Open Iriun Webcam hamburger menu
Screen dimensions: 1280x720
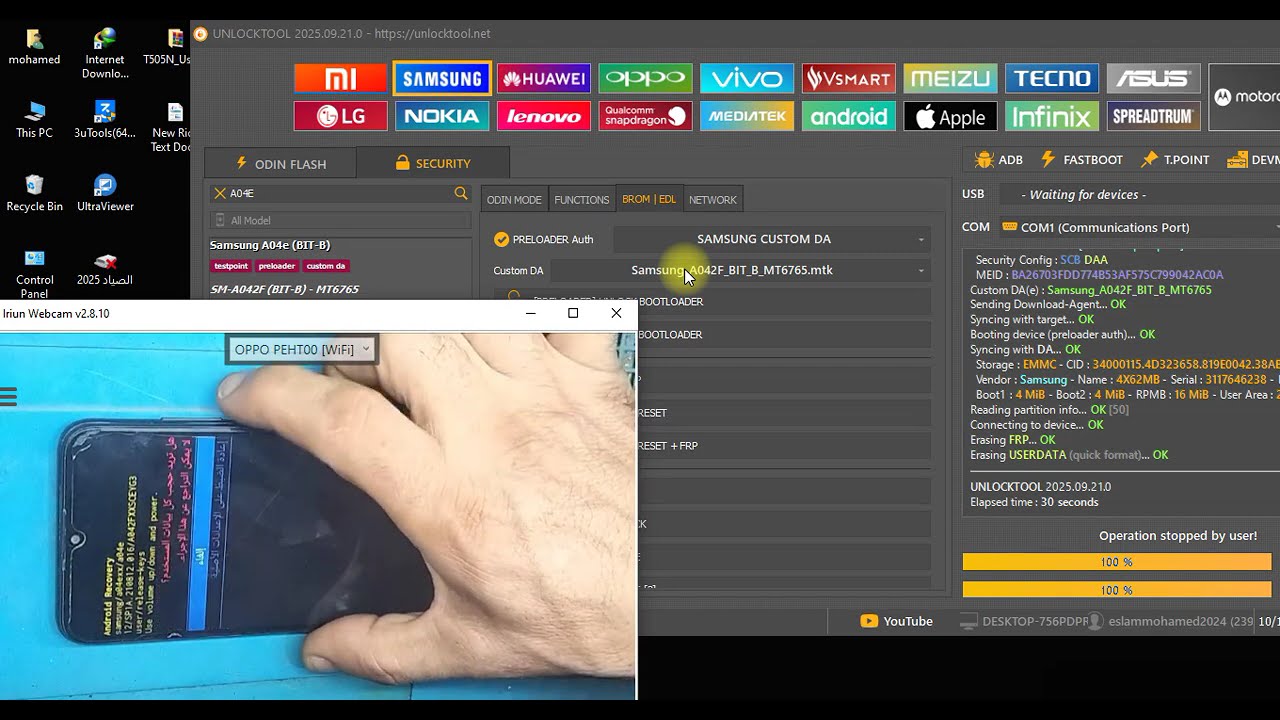tap(9, 398)
